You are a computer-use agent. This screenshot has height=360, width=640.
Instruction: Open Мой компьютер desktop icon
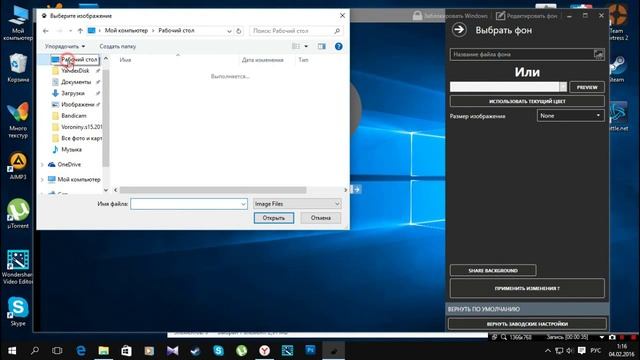click(18, 24)
